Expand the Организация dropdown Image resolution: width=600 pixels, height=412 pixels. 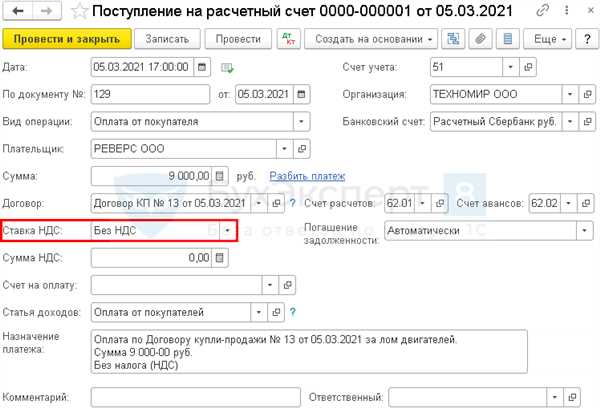tap(570, 94)
